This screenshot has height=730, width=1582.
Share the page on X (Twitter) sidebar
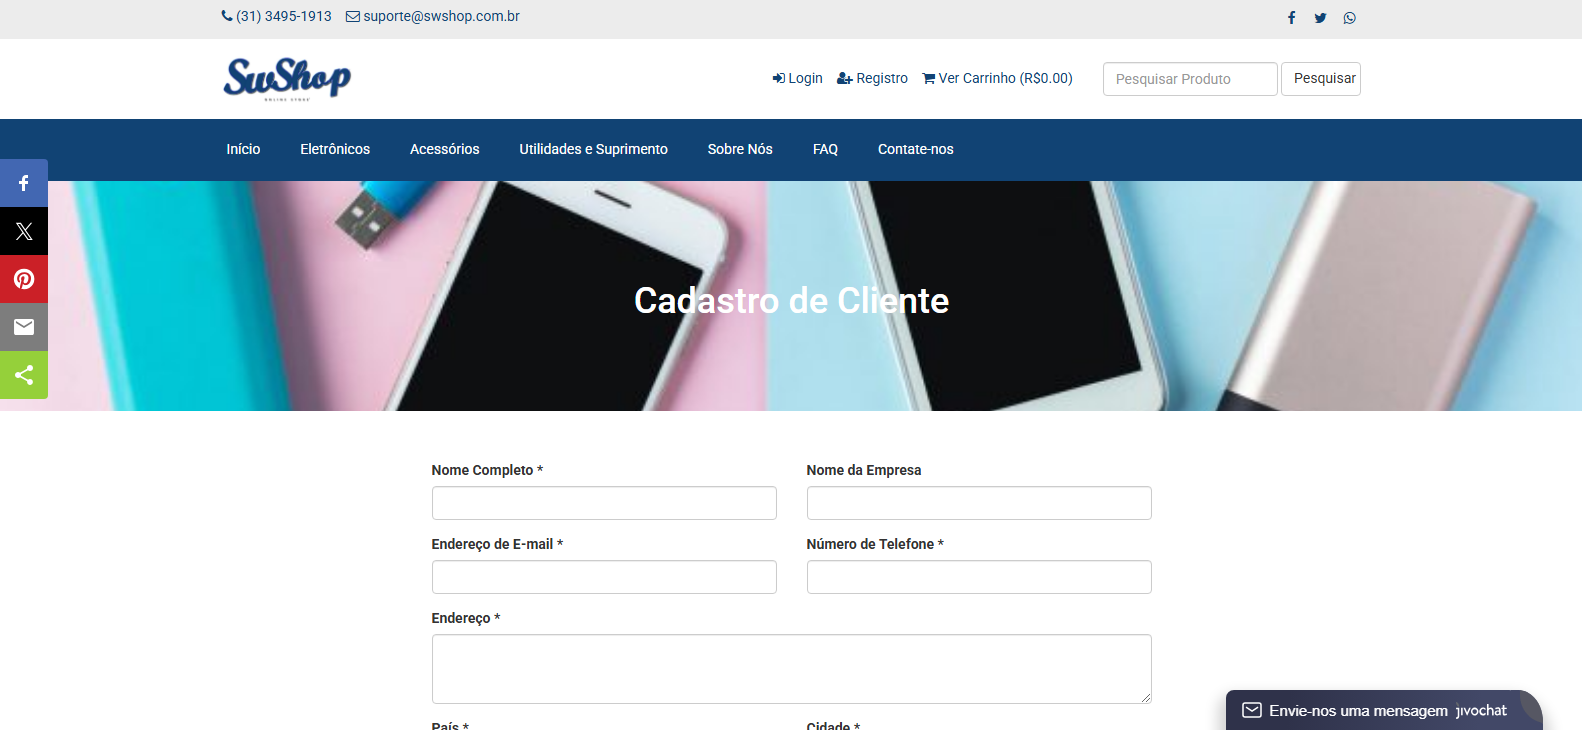click(x=24, y=231)
